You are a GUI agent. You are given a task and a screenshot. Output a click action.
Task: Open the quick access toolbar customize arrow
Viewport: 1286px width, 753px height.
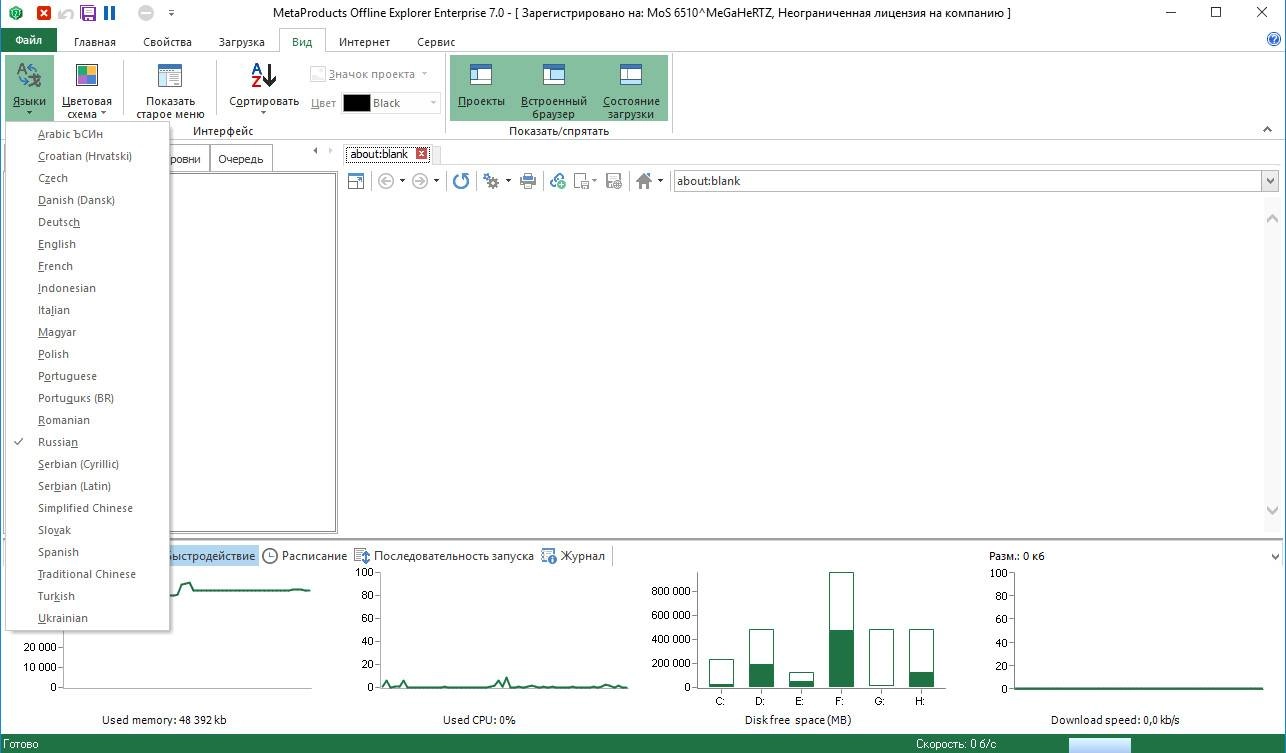tap(171, 13)
